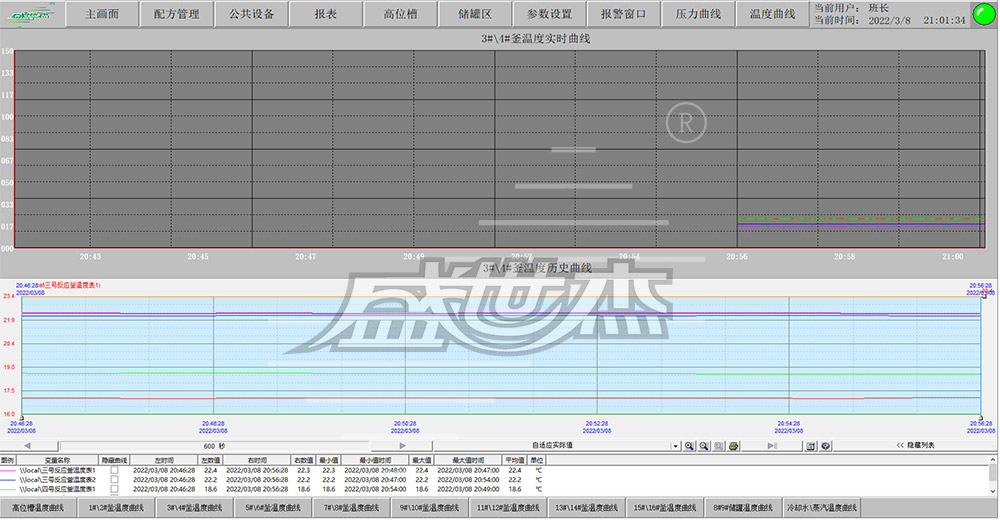Toggle hide curve for 四号反应釜温度表1

(x=114, y=489)
